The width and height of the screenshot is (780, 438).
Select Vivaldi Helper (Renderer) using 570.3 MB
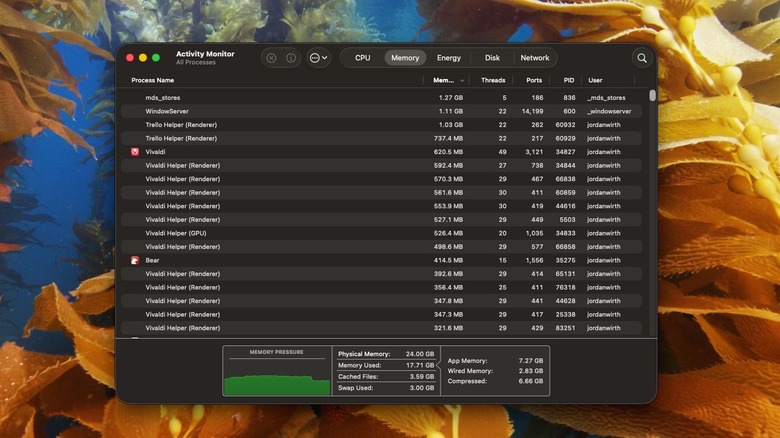point(382,179)
